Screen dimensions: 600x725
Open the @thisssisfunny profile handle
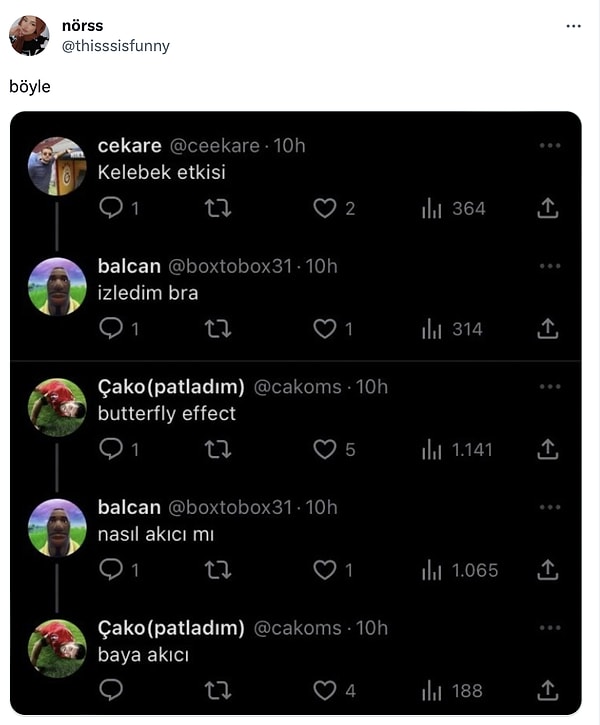pos(116,46)
